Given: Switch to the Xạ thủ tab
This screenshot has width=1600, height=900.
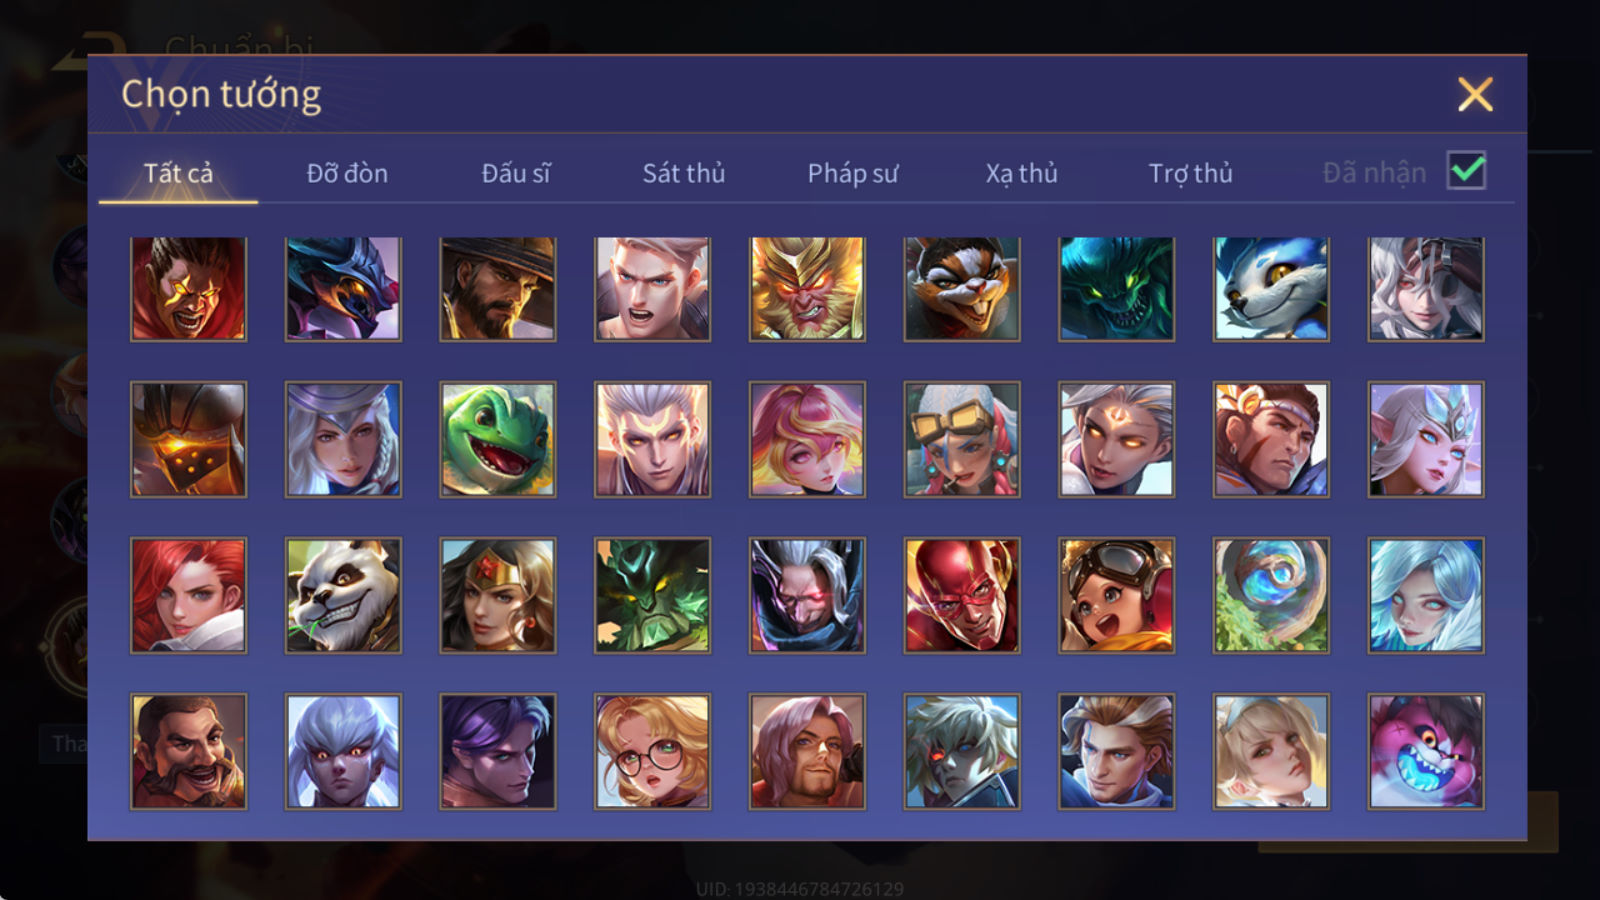Looking at the screenshot, I should 1021,173.
